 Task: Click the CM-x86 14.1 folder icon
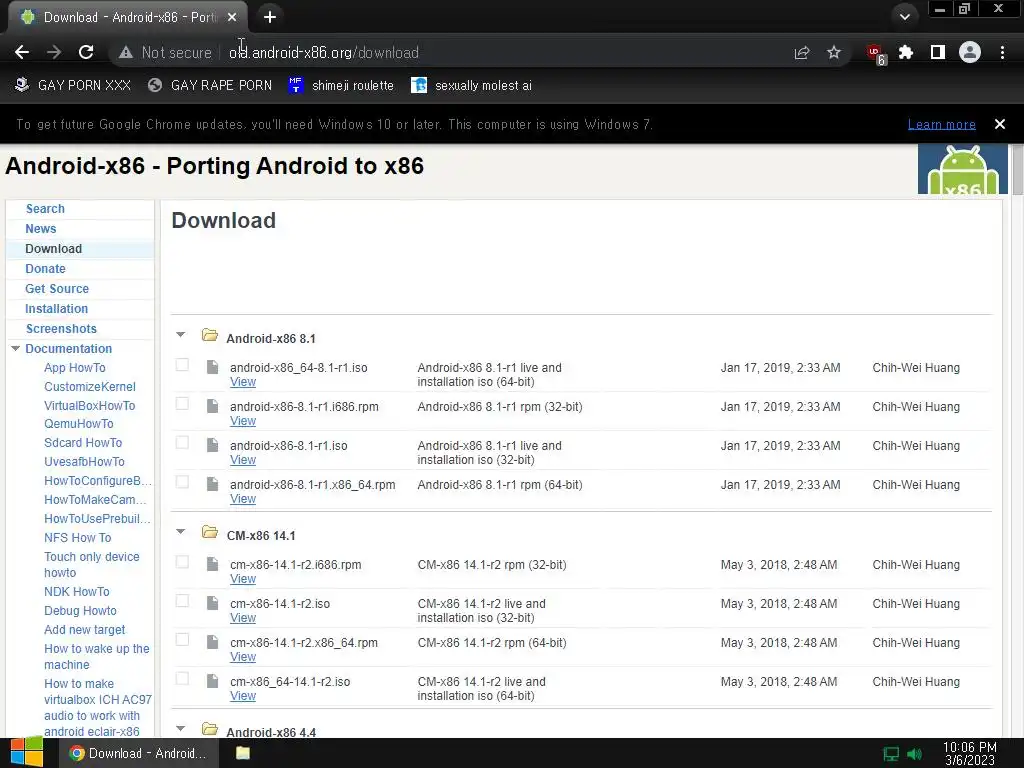pyautogui.click(x=210, y=533)
